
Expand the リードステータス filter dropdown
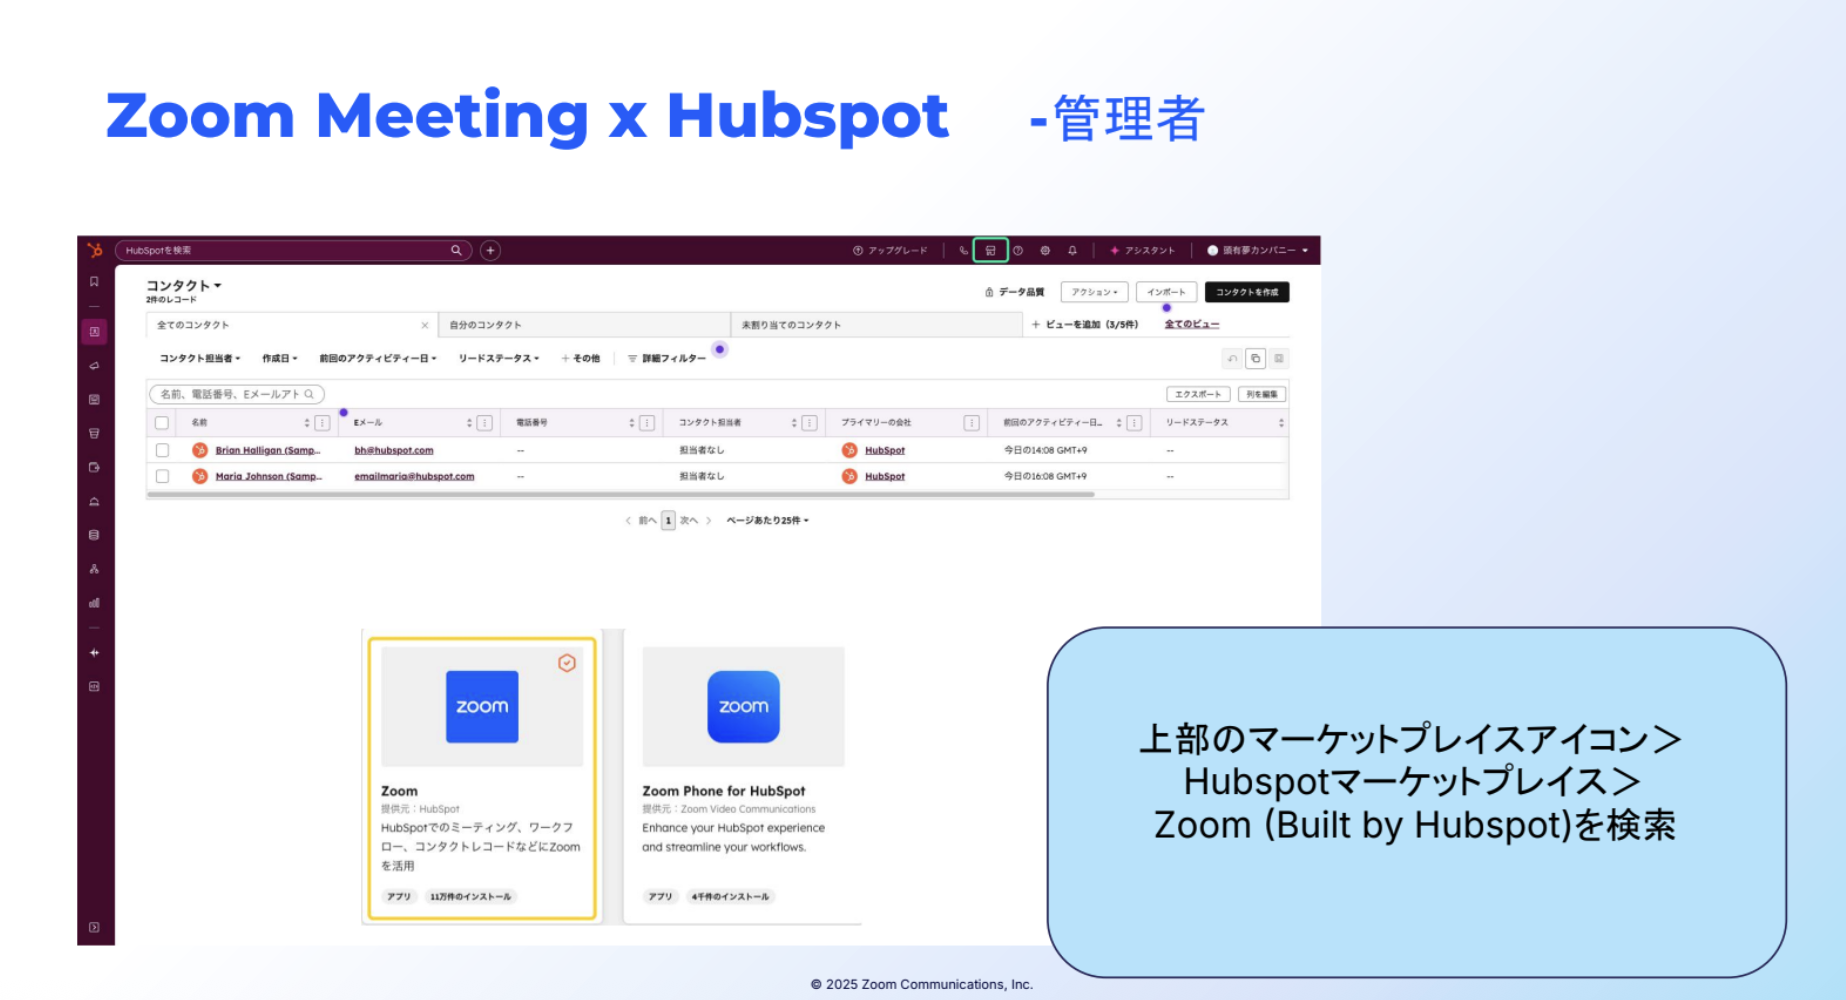pyautogui.click(x=498, y=358)
